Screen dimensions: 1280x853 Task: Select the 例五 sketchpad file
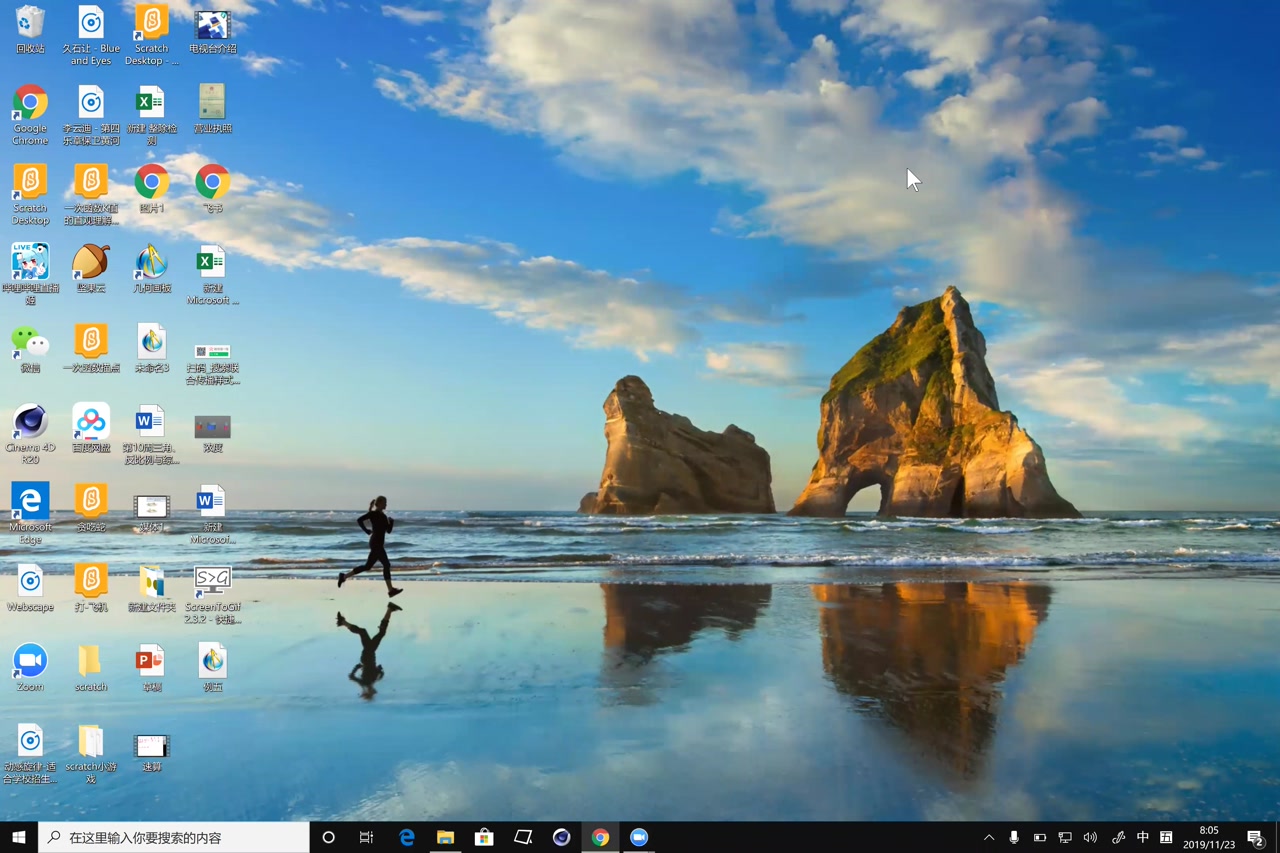(x=212, y=668)
